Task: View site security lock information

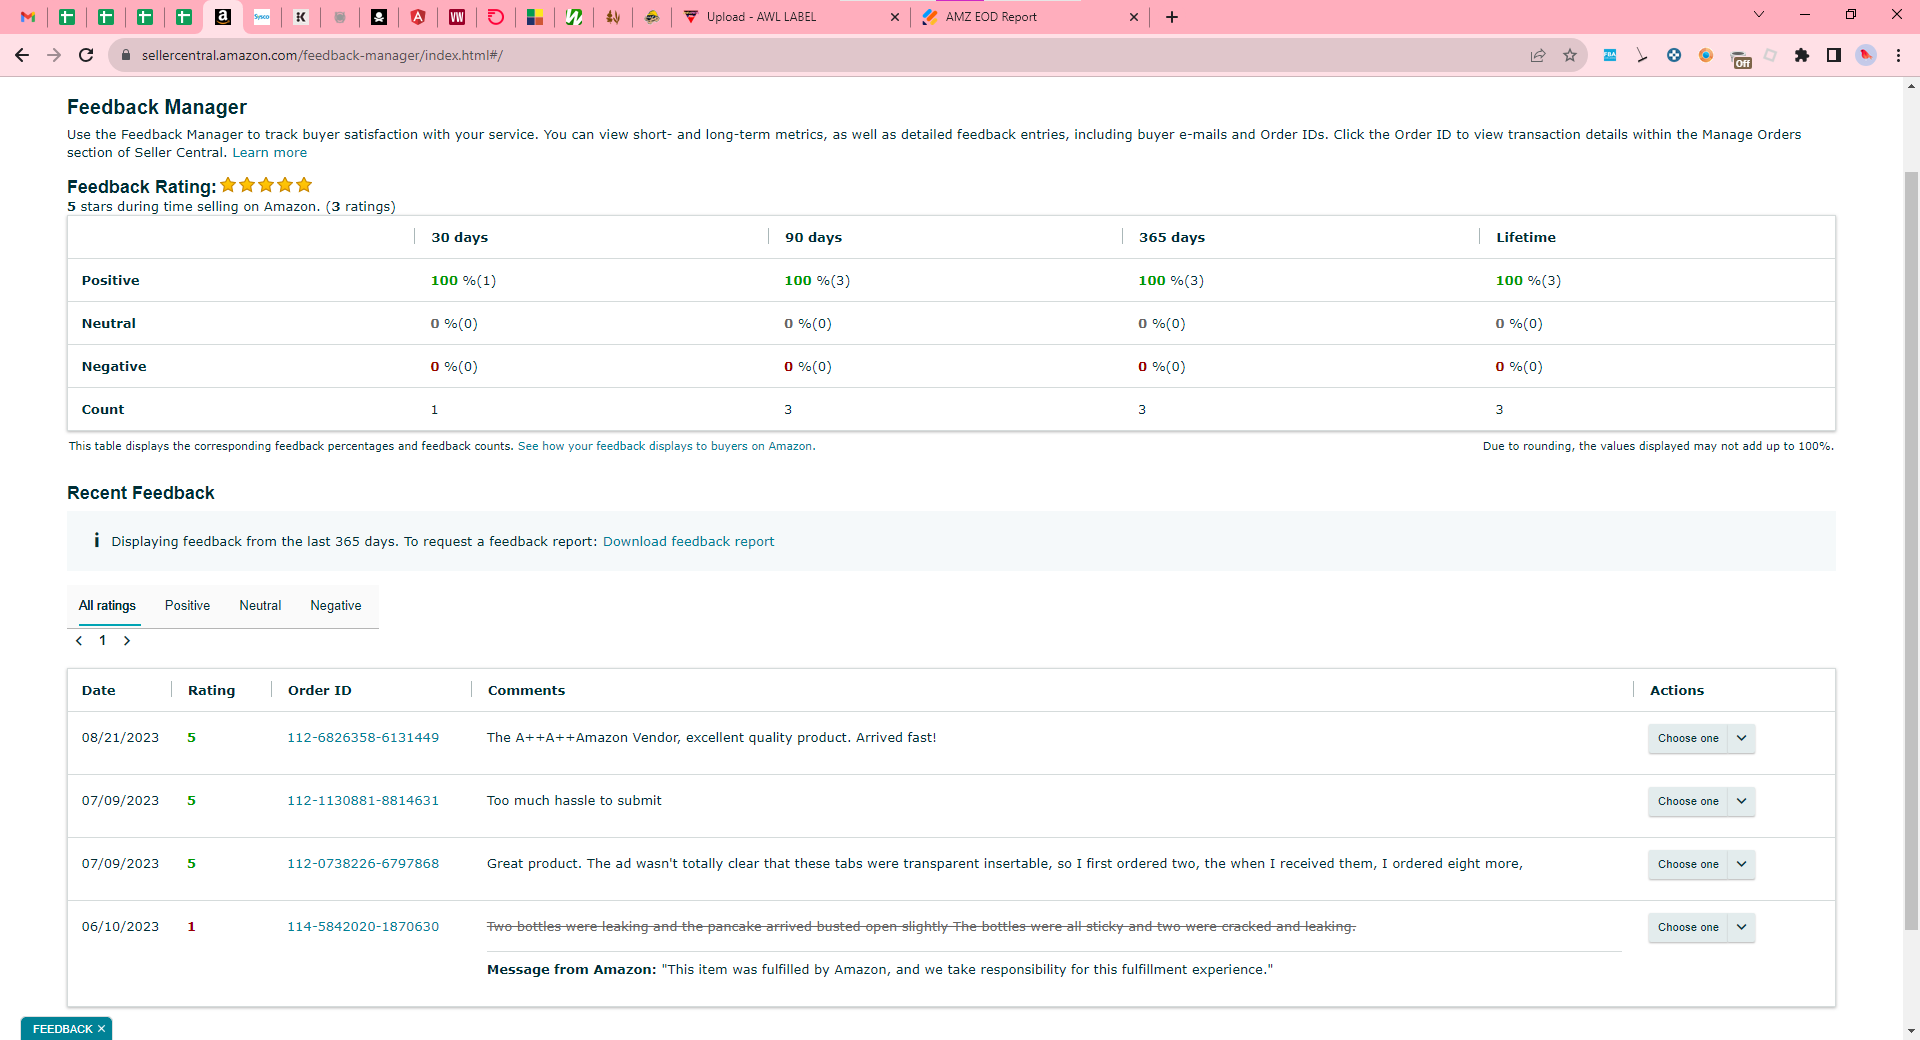Action: point(126,55)
